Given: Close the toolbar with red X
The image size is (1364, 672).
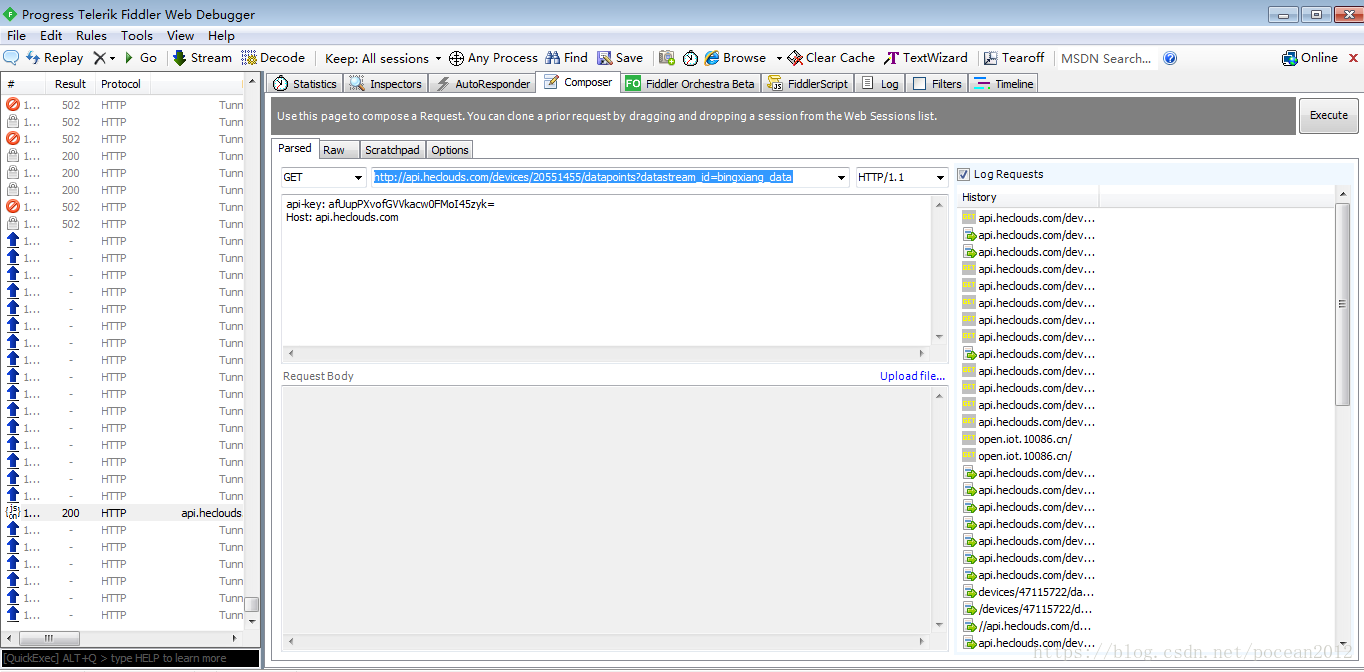Looking at the screenshot, I should [1354, 58].
